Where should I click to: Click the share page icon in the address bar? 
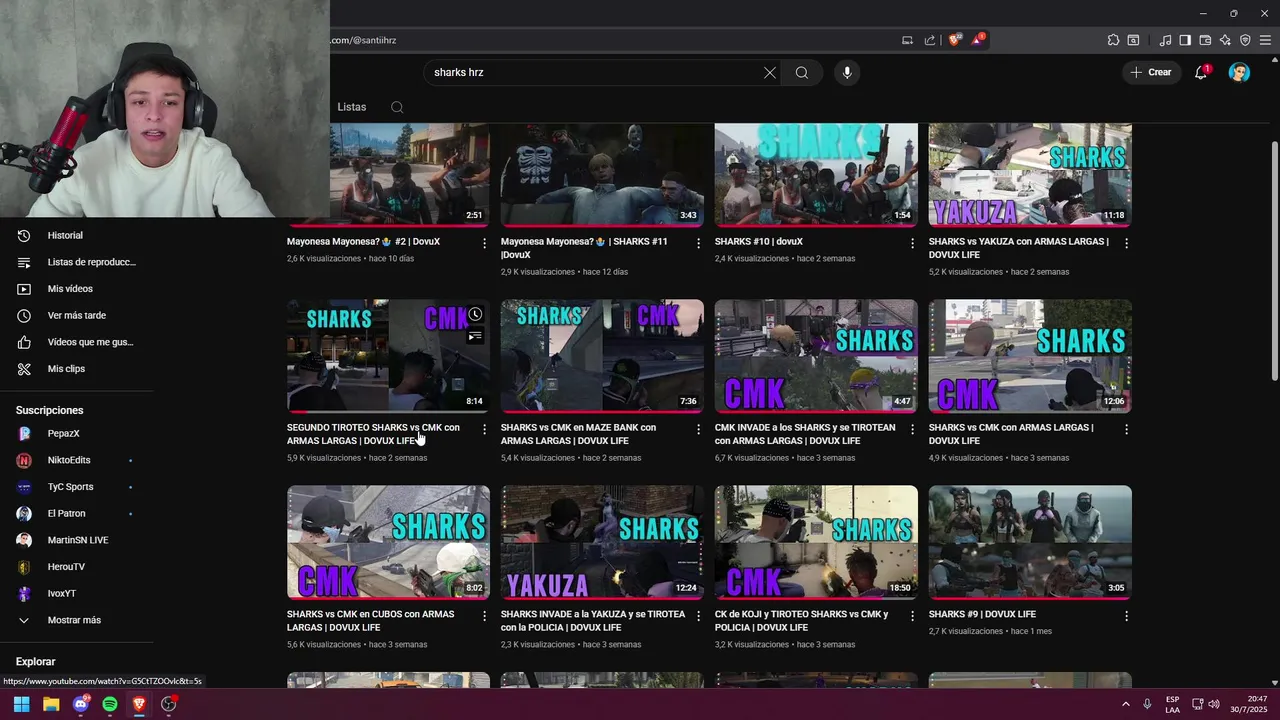click(x=930, y=40)
